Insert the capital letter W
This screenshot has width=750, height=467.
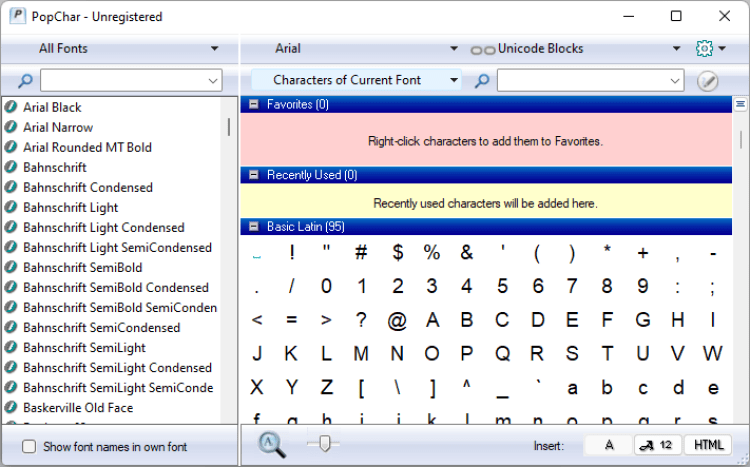coord(713,354)
